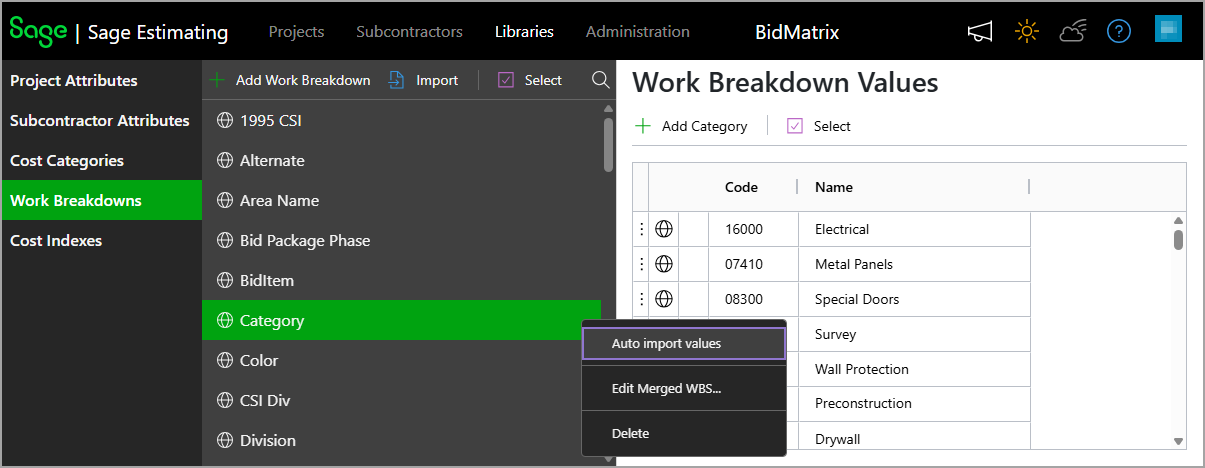1205x468 pixels.
Task: Select the Bid Package Phase breakdown
Action: click(401, 241)
